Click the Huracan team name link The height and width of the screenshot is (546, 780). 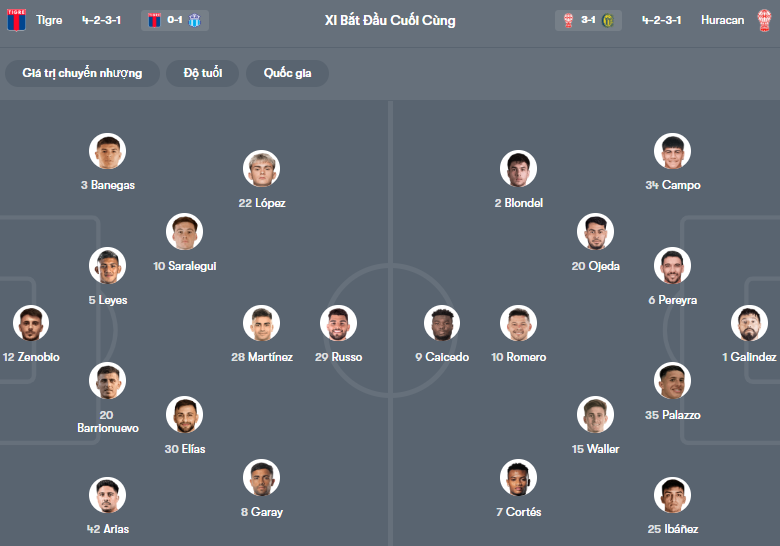click(x=722, y=20)
